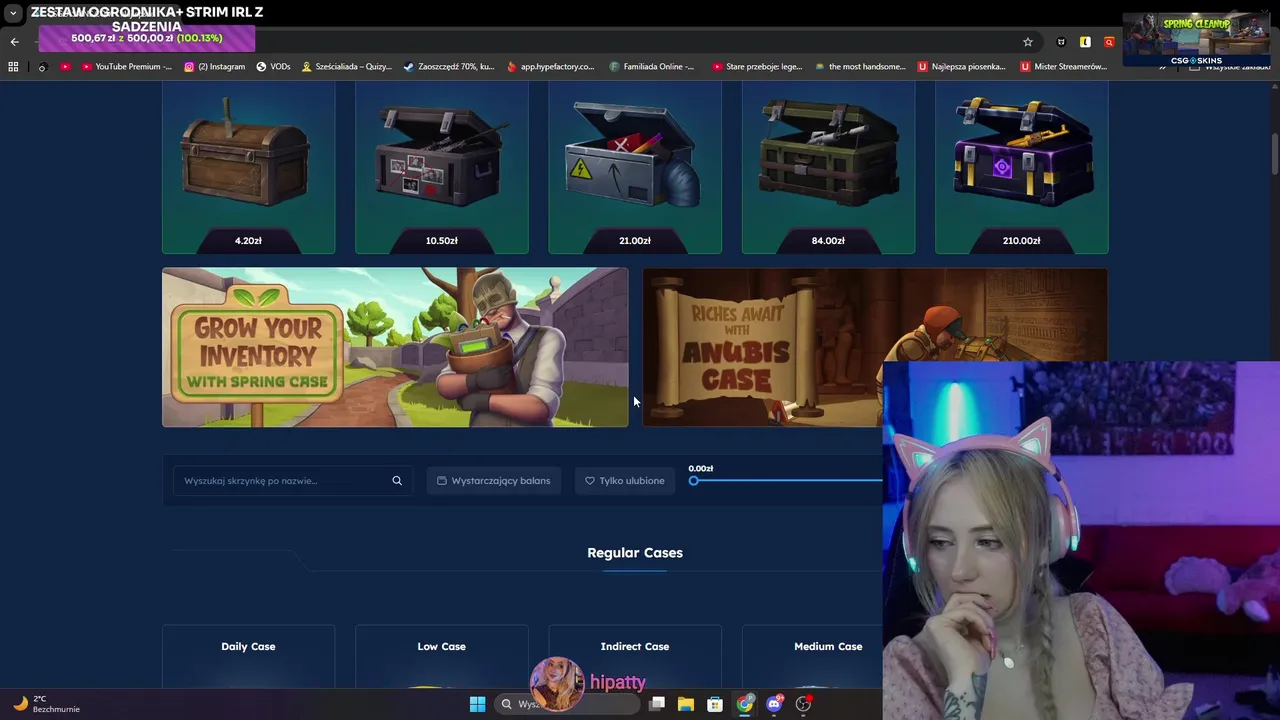Open the Instagram bookmark
The image size is (1280, 720).
[x=214, y=67]
